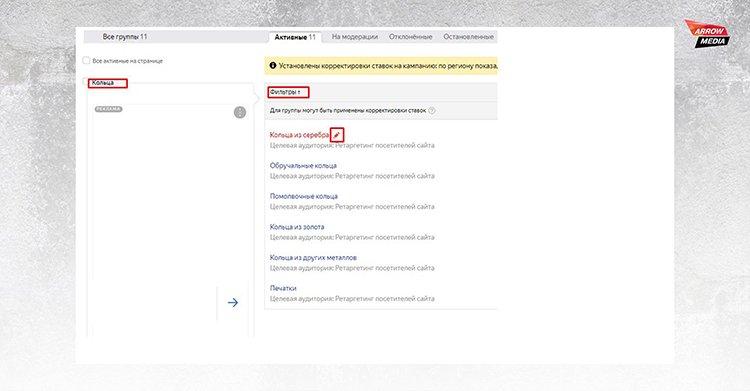Viewport: 750px width, 391px height.
Task: Open the «Помолвочные кольца» filter
Action: [x=304, y=196]
